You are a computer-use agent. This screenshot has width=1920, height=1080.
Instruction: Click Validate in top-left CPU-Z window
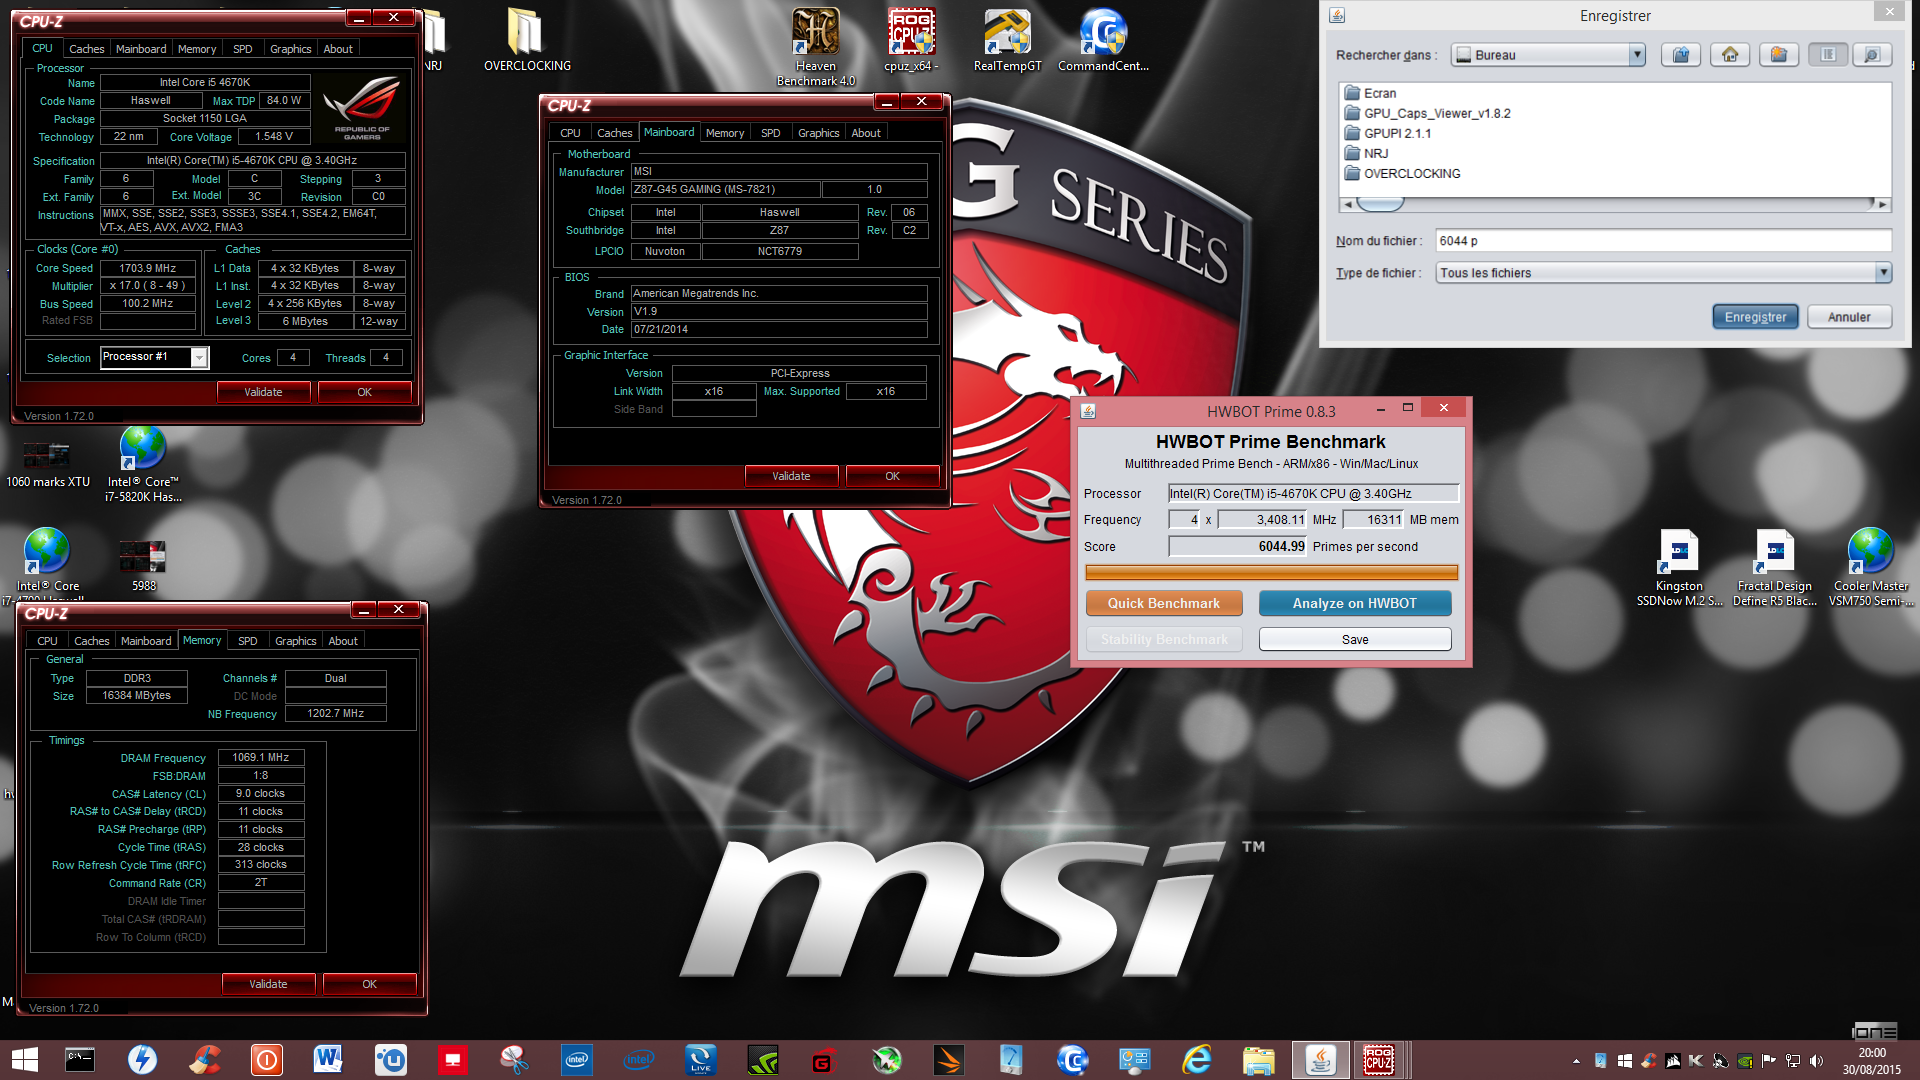click(x=263, y=392)
